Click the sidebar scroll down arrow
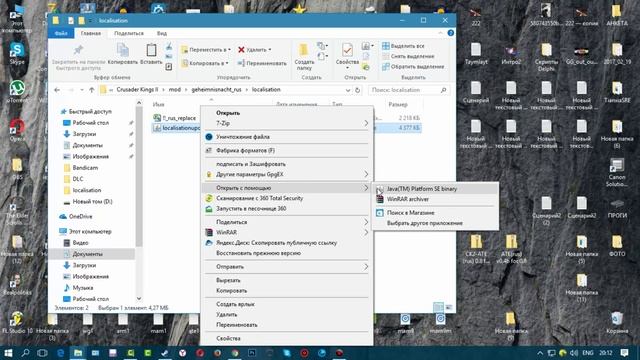Screen dimensions: 640x360 139,298
